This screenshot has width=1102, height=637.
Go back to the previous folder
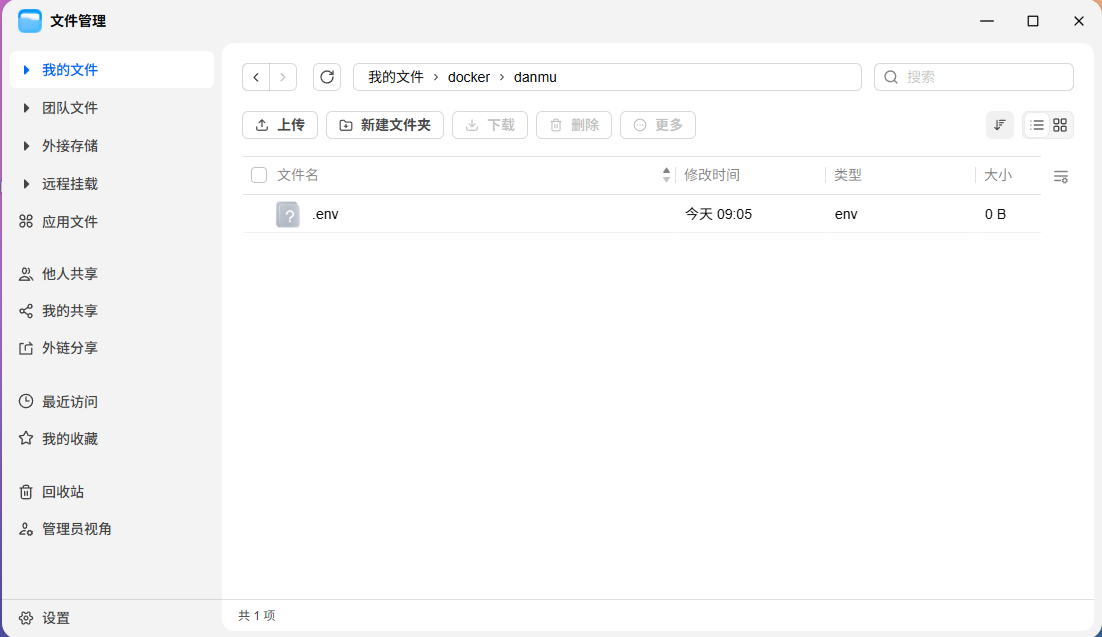(256, 77)
